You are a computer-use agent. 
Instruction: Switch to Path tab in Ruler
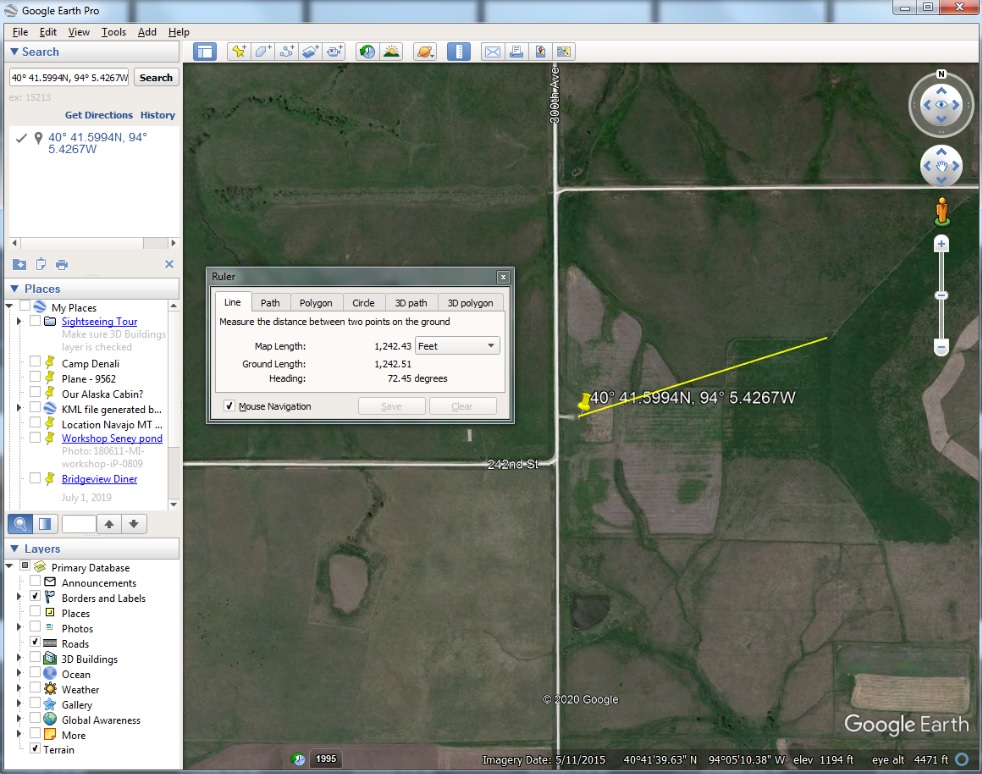pyautogui.click(x=270, y=302)
